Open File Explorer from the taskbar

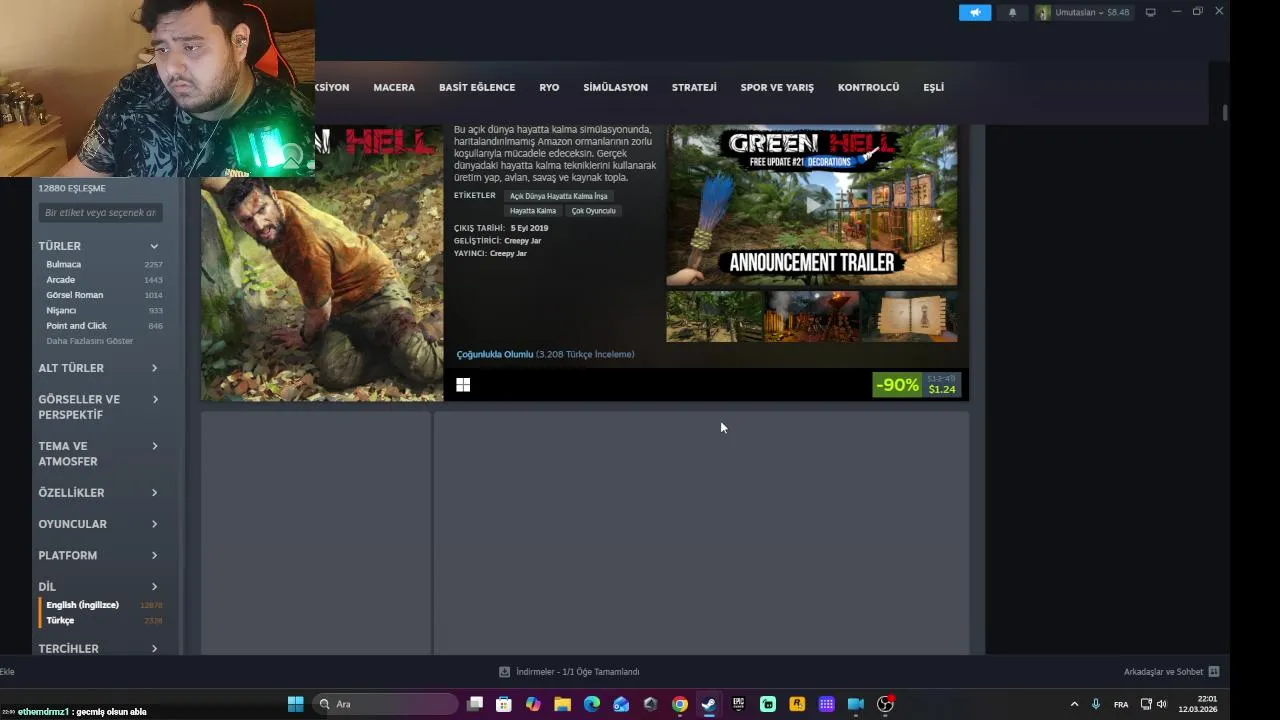pos(562,704)
